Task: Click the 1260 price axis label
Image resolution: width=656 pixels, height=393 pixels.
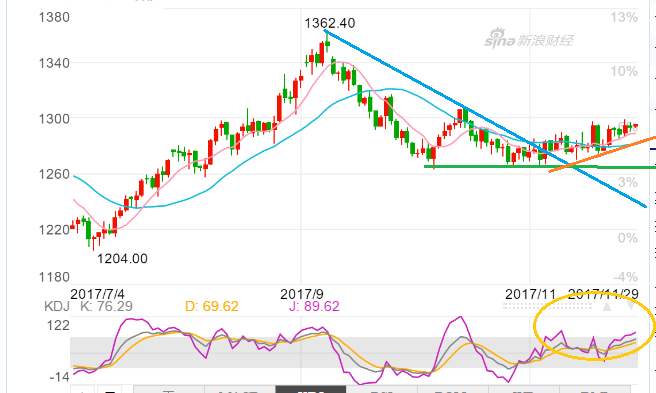Action: tap(54, 174)
